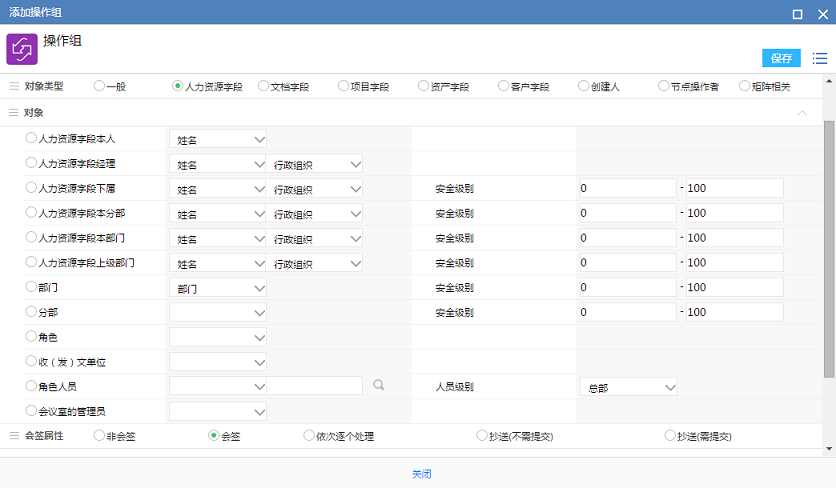The image size is (836, 488).
Task: Click the scrollbar up arrow
Action: point(829,81)
